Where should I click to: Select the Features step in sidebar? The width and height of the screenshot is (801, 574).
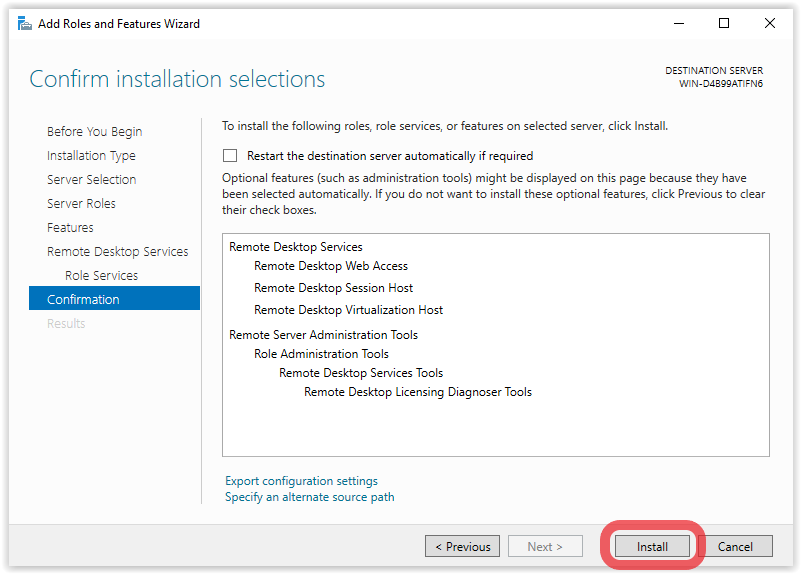(70, 228)
